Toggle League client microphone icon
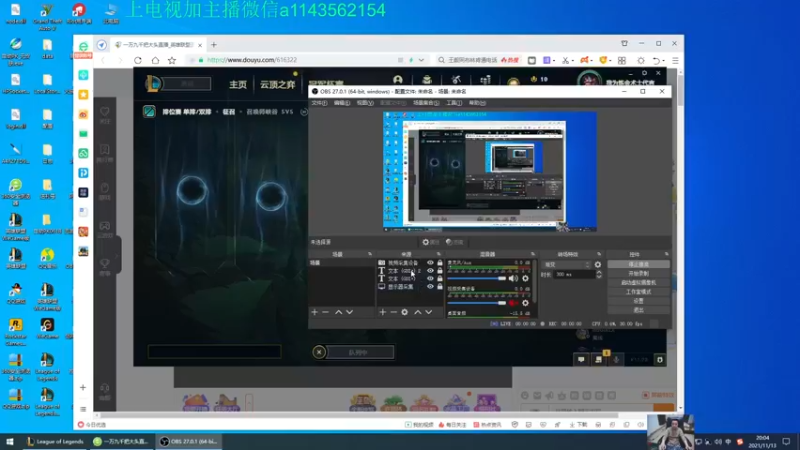 [x=616, y=360]
